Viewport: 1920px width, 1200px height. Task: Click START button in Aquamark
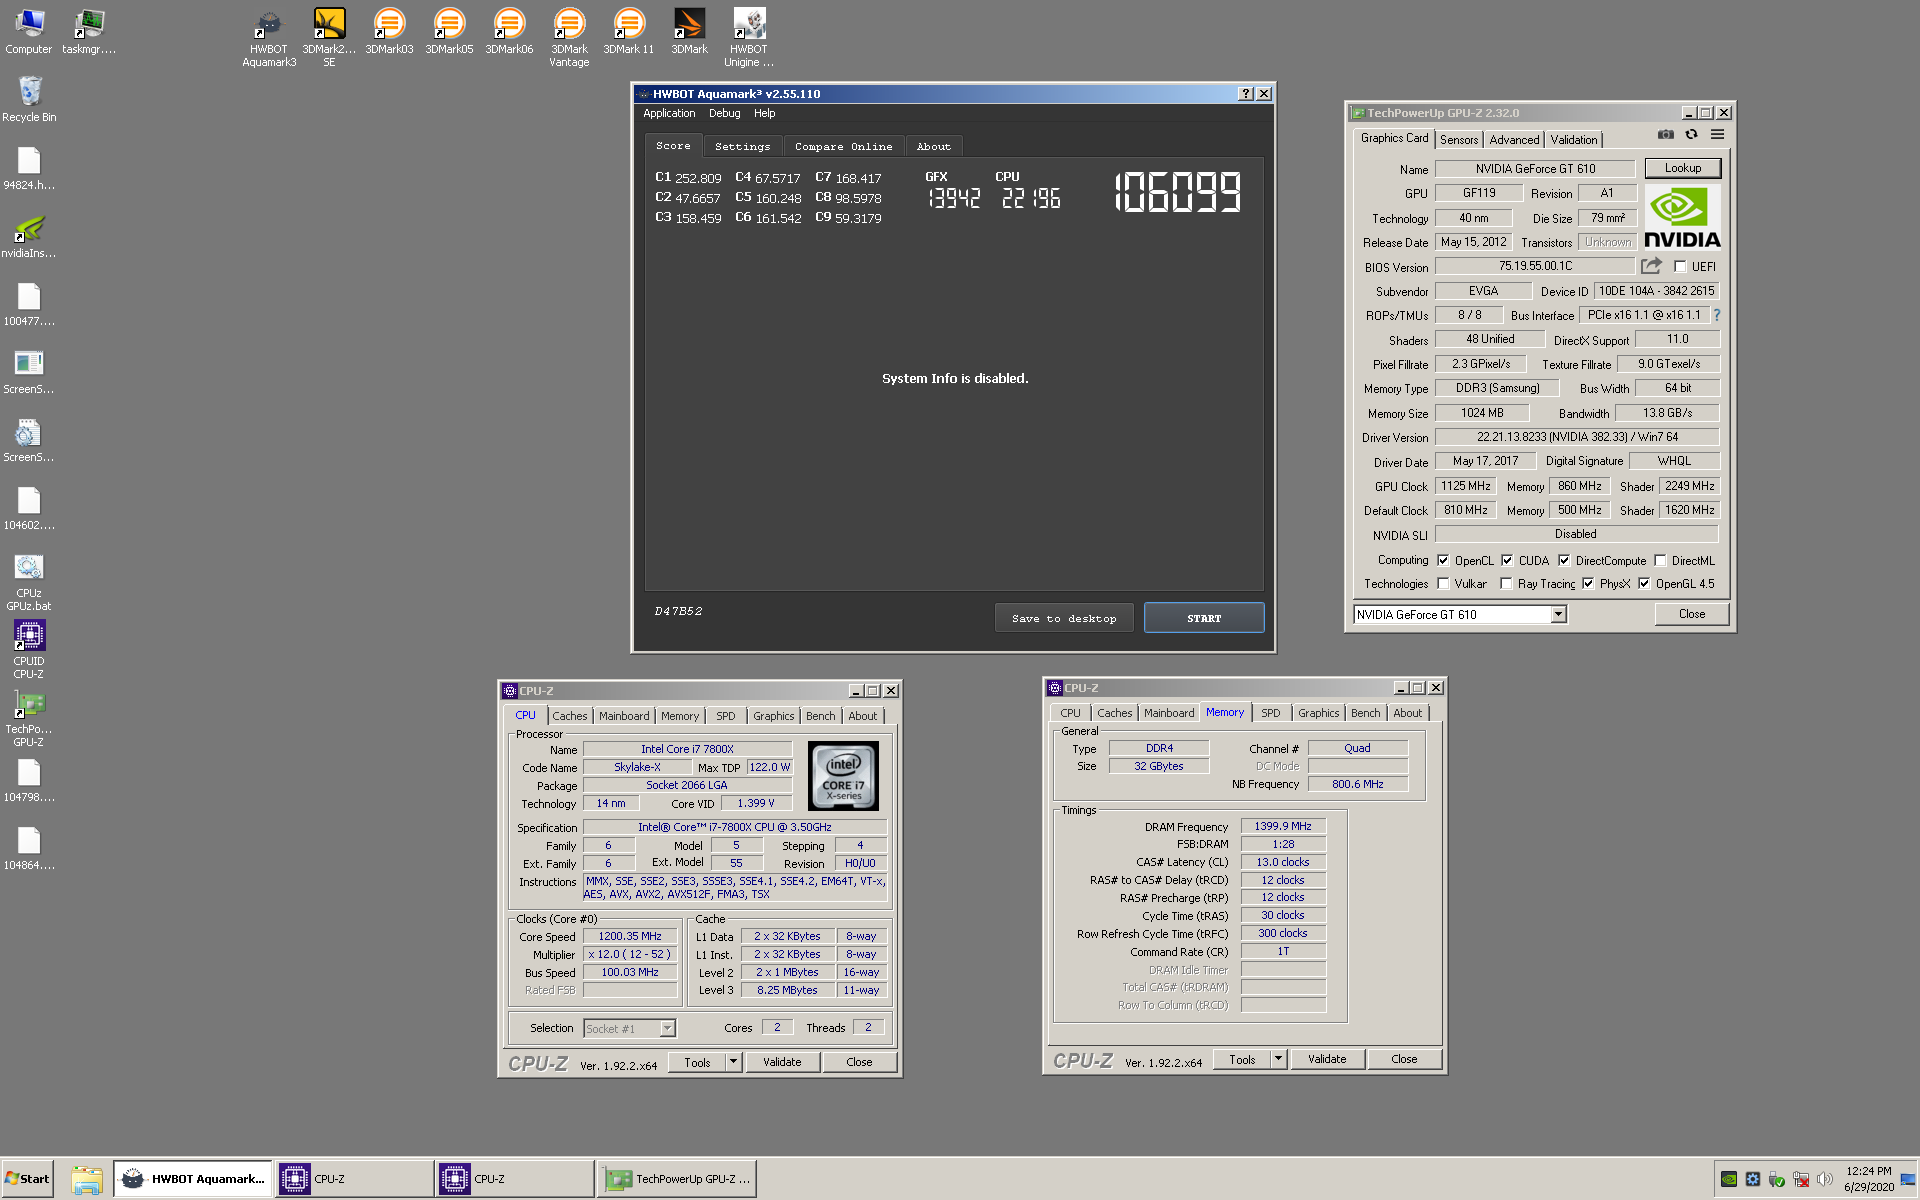point(1204,618)
